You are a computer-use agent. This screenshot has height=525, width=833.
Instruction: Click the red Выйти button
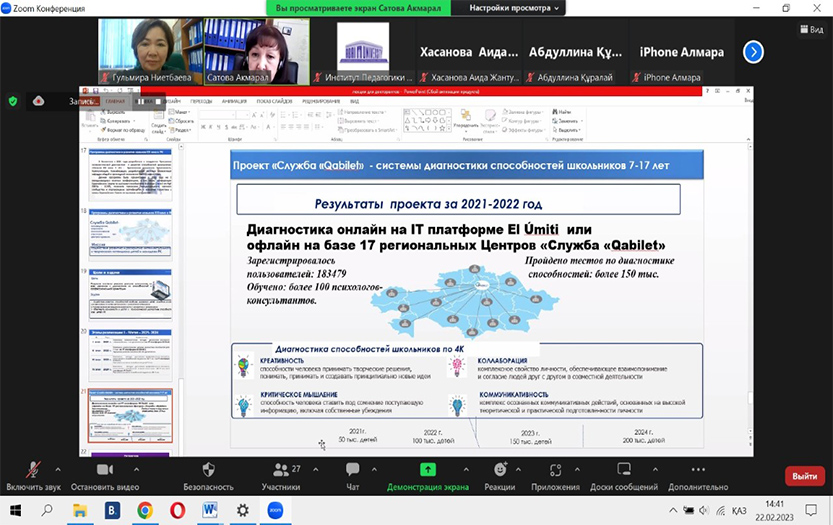804,476
